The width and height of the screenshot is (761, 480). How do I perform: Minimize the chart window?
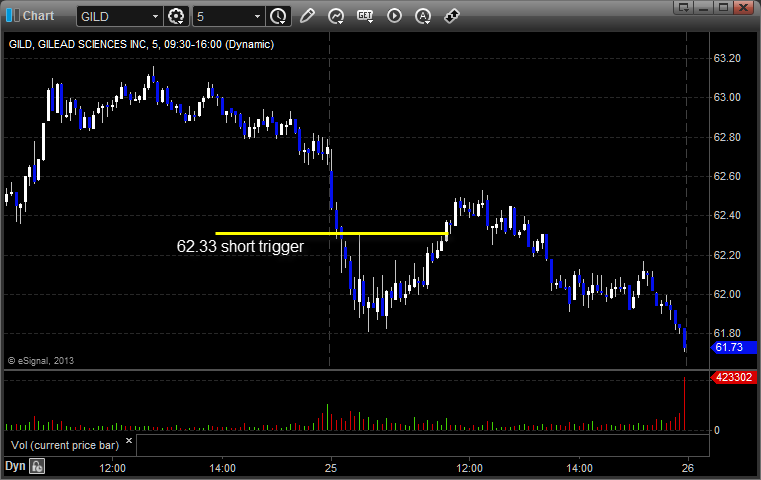(704, 7)
